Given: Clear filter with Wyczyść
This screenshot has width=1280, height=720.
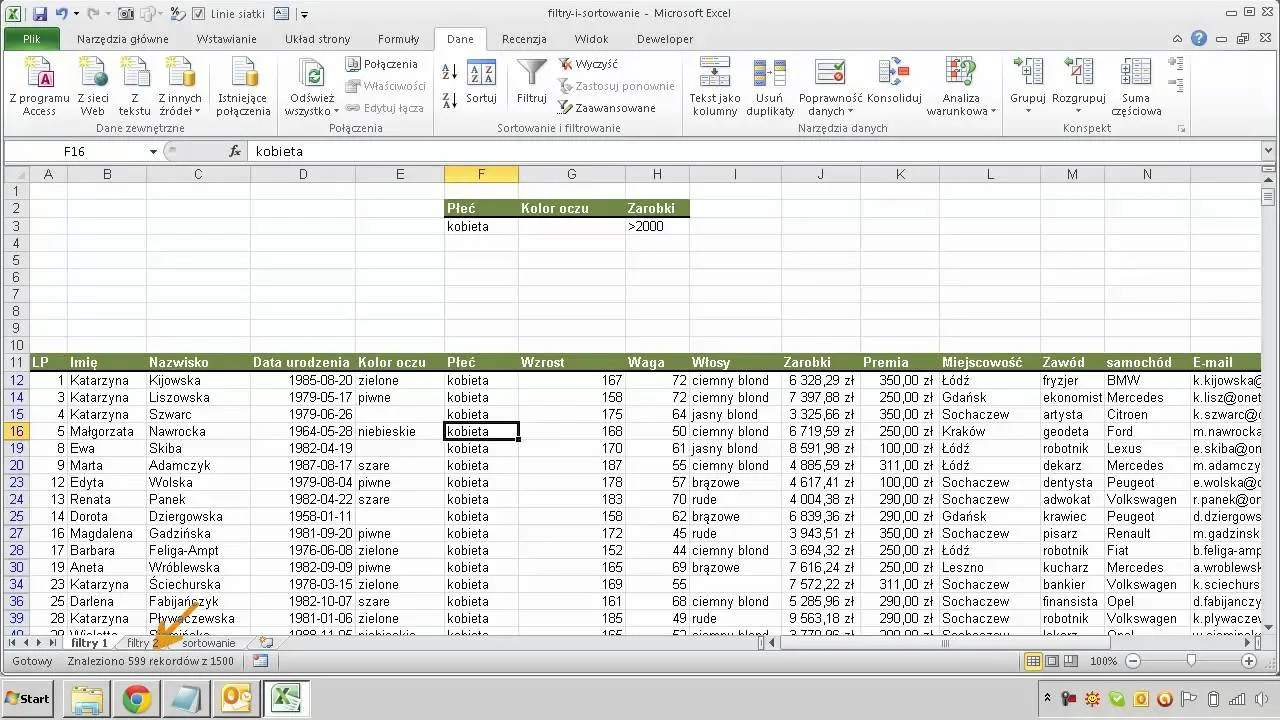Looking at the screenshot, I should [x=589, y=64].
